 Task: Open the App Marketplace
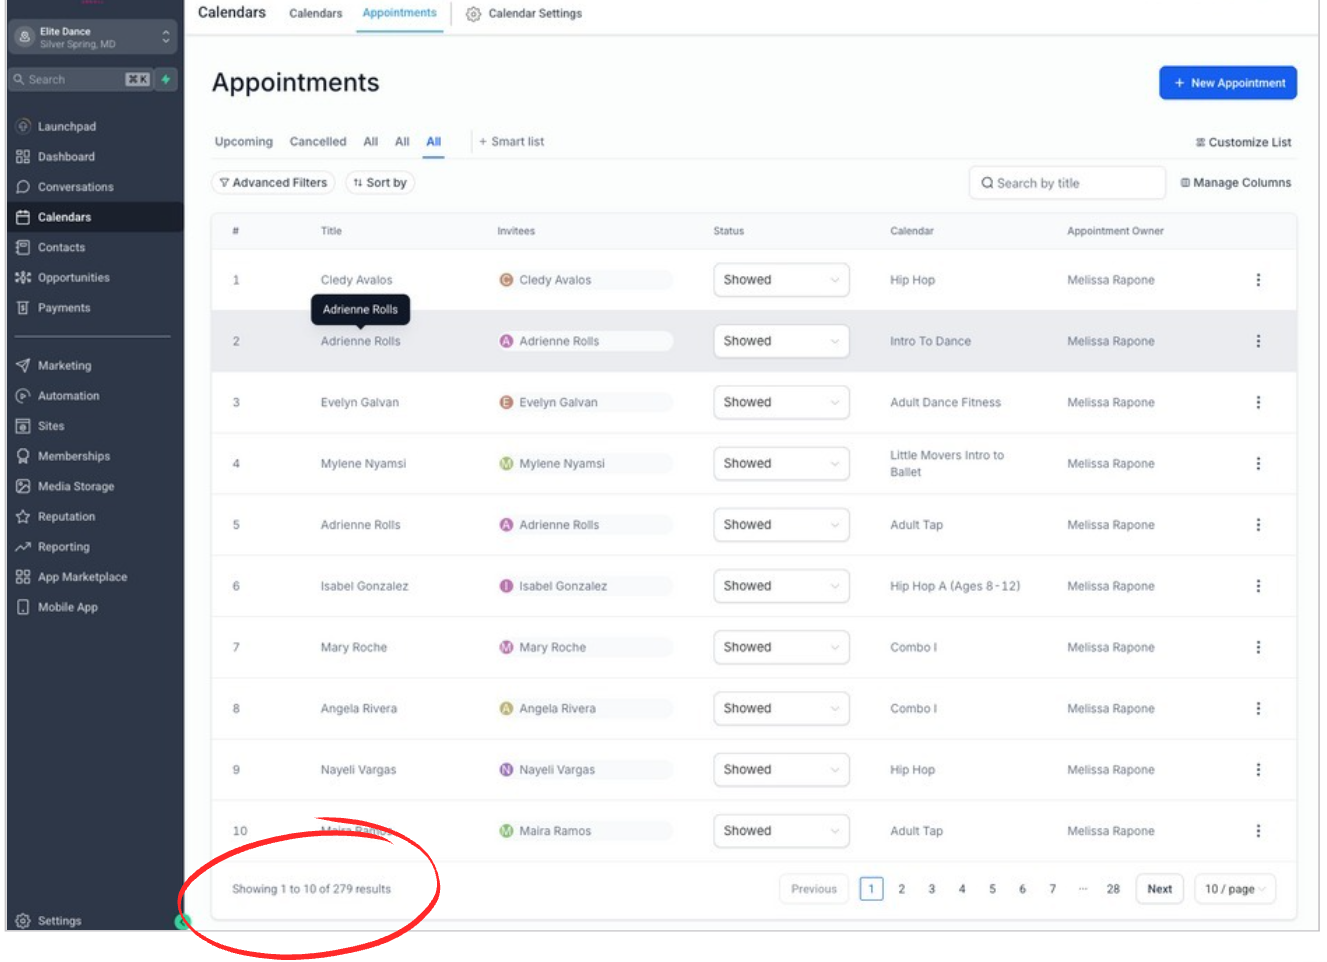point(82,577)
